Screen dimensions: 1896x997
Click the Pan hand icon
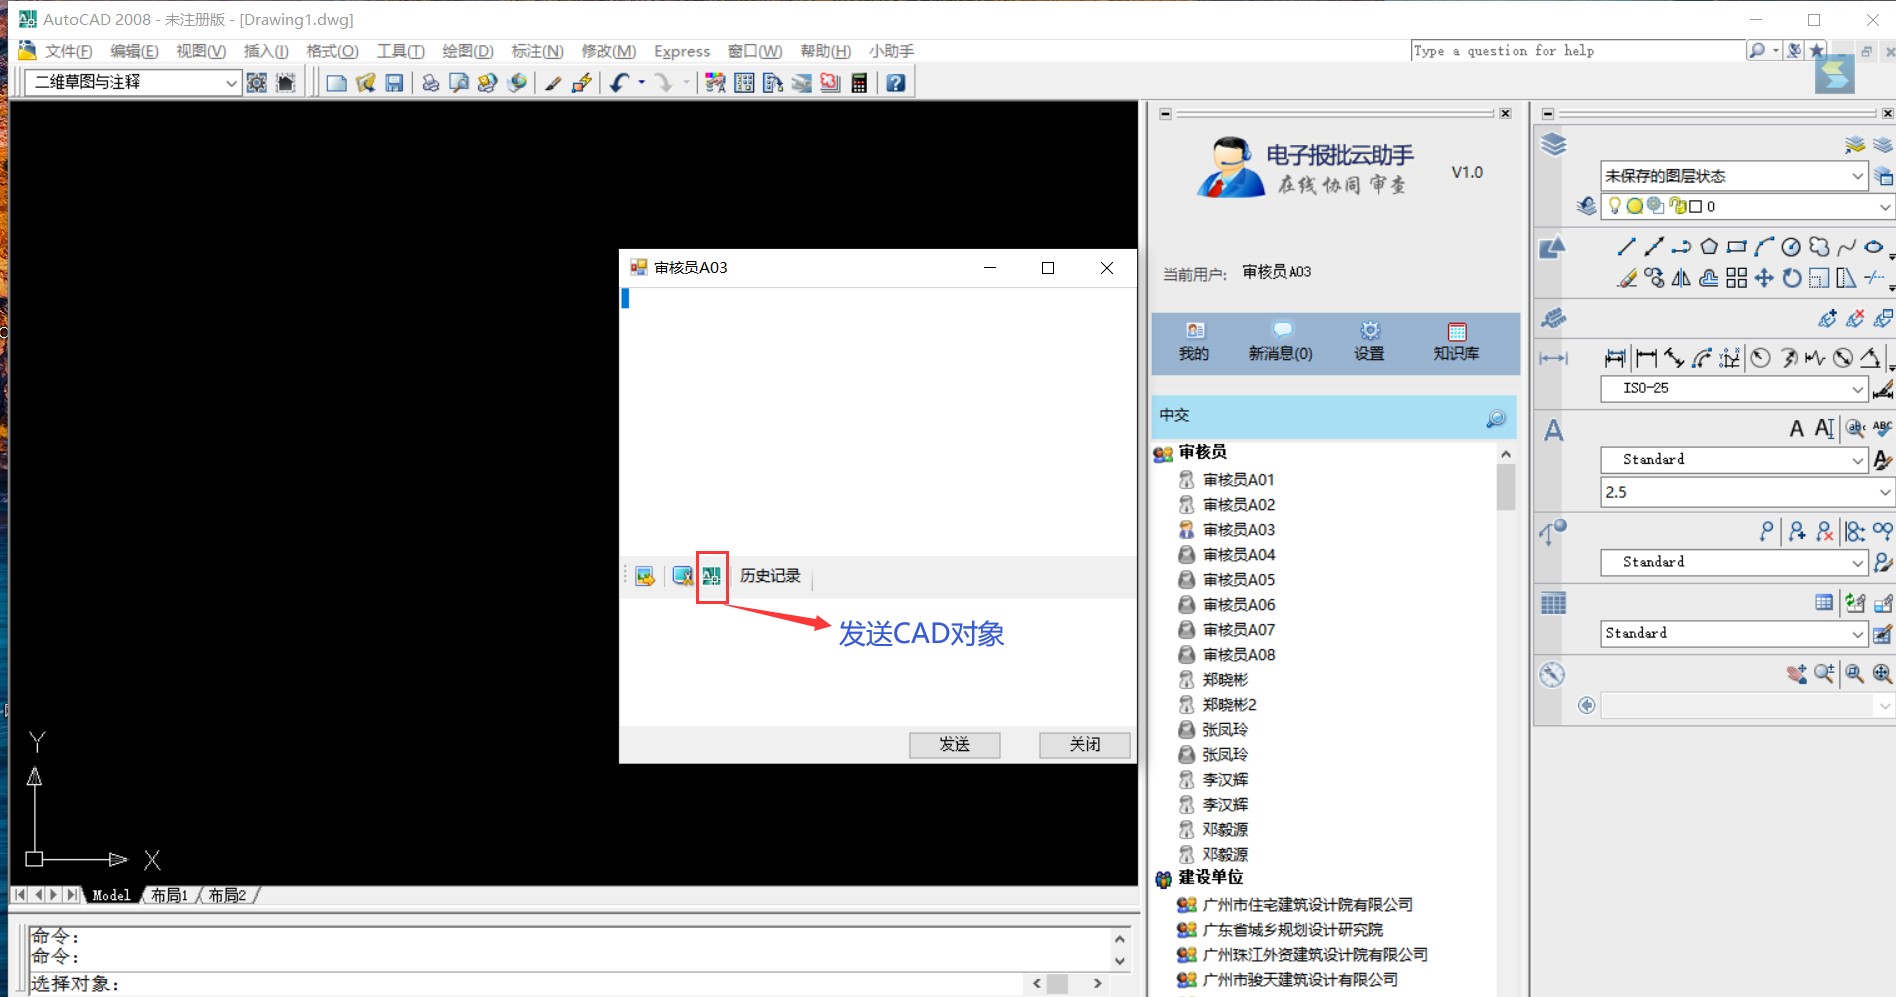coord(1796,674)
